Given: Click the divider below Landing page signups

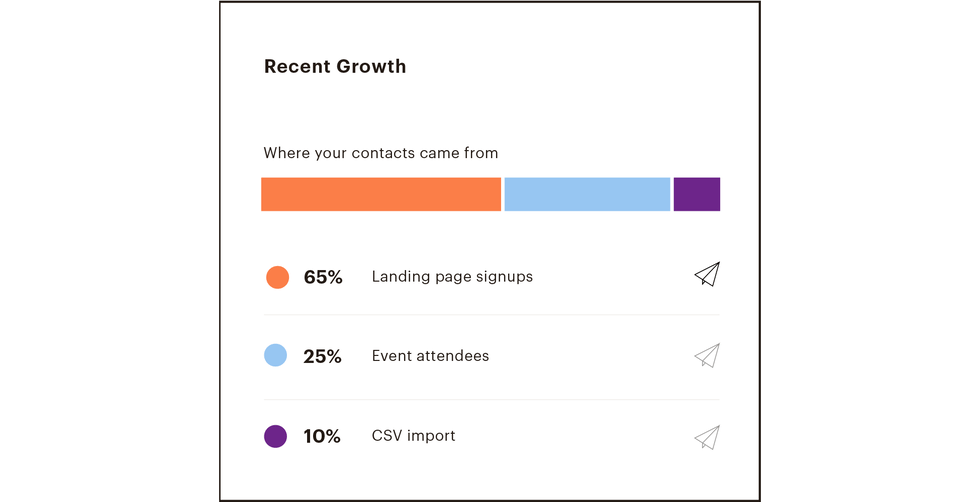Looking at the screenshot, I should [490, 315].
